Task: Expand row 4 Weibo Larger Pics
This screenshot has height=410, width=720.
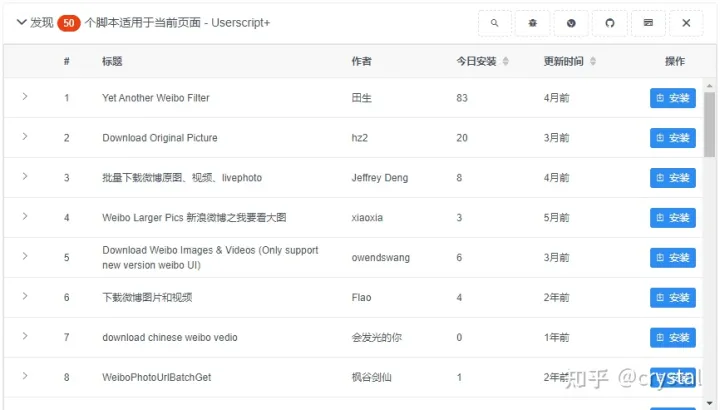Action: pyautogui.click(x=25, y=217)
